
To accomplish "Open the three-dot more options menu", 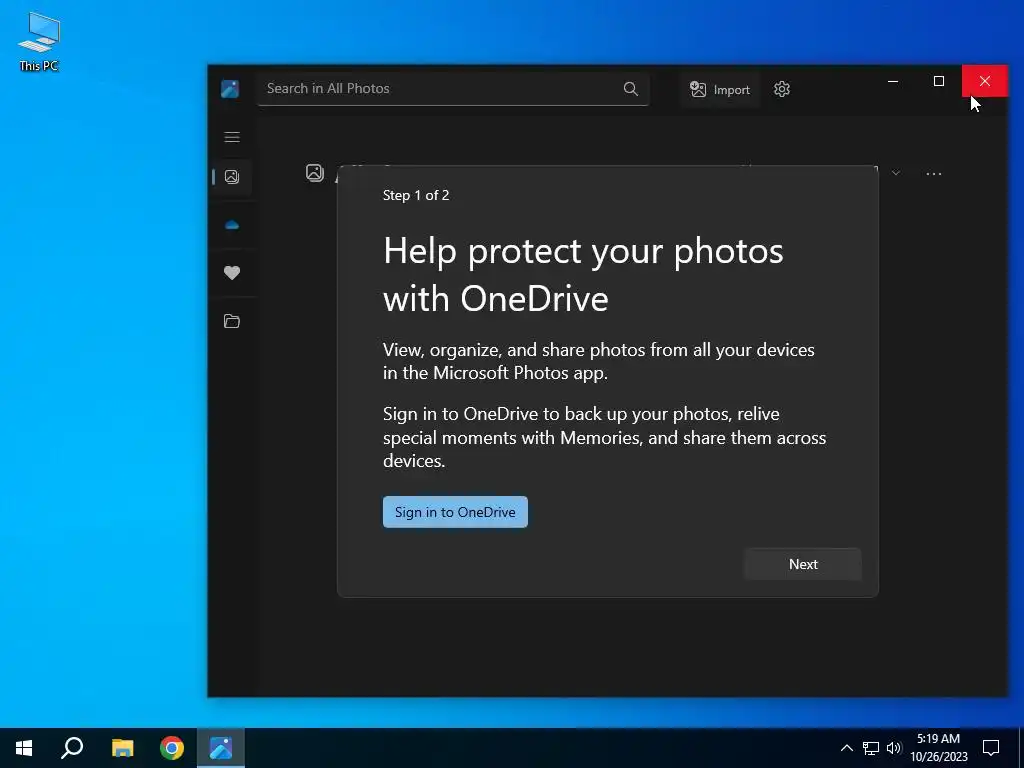I will click(934, 174).
